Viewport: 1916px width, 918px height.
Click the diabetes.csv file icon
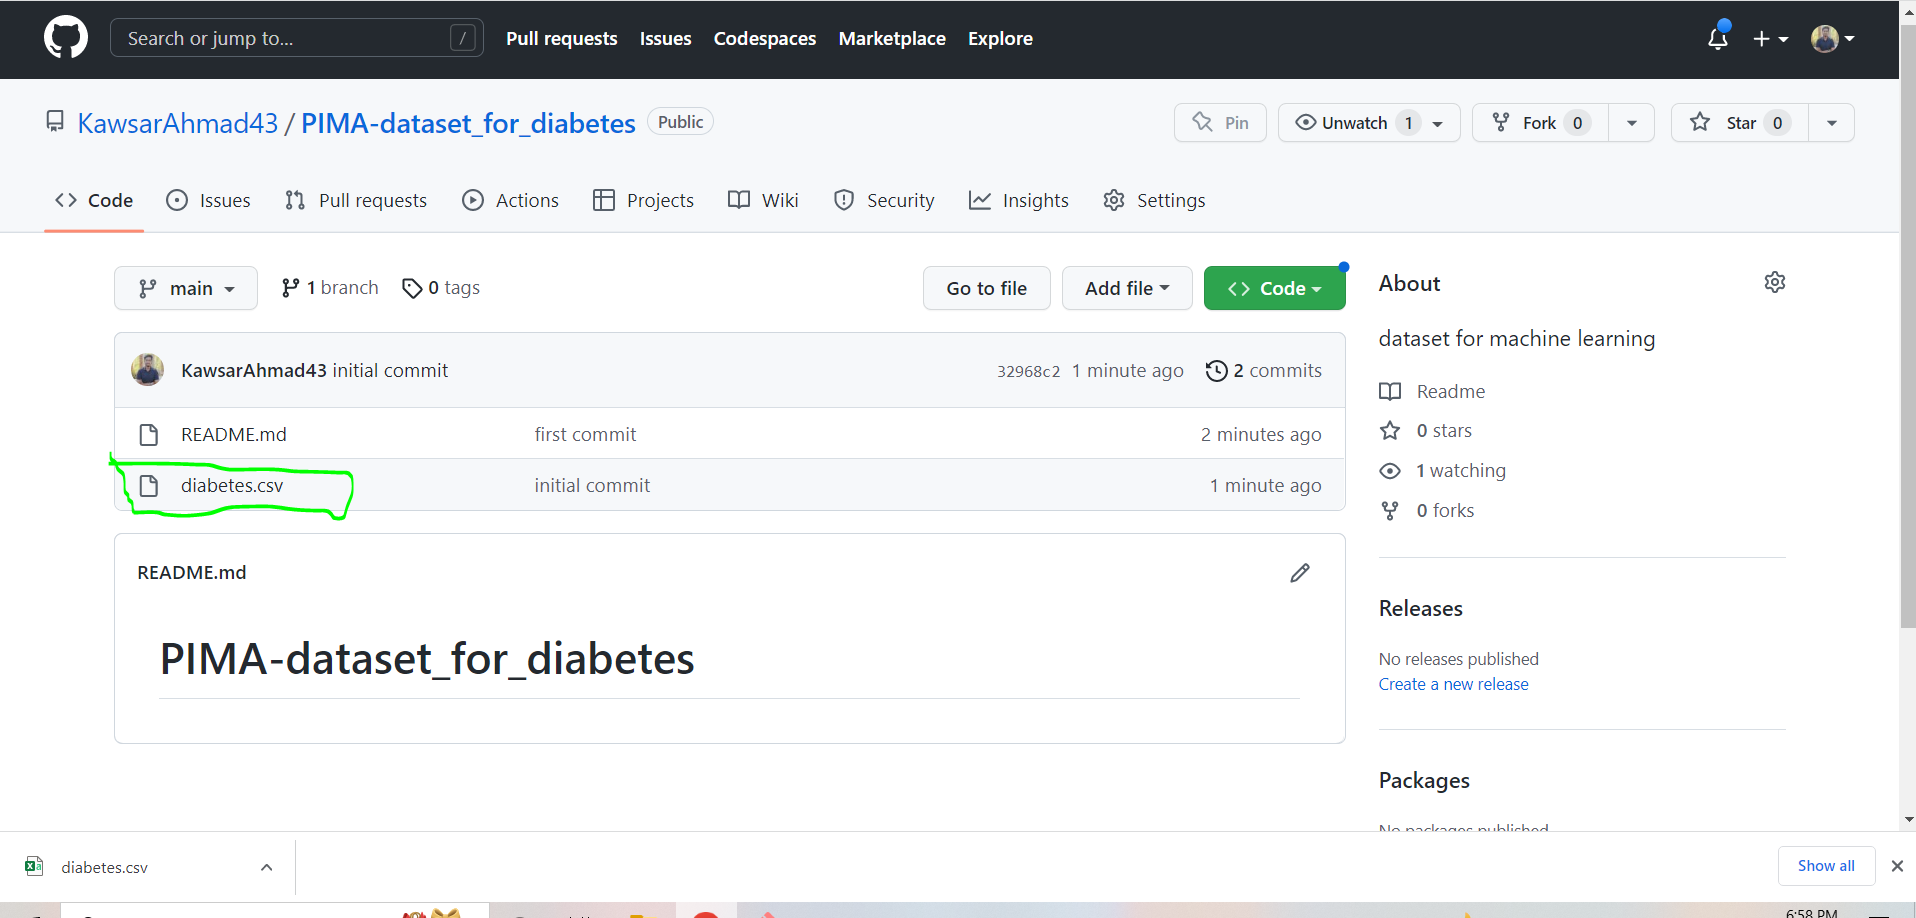149,485
